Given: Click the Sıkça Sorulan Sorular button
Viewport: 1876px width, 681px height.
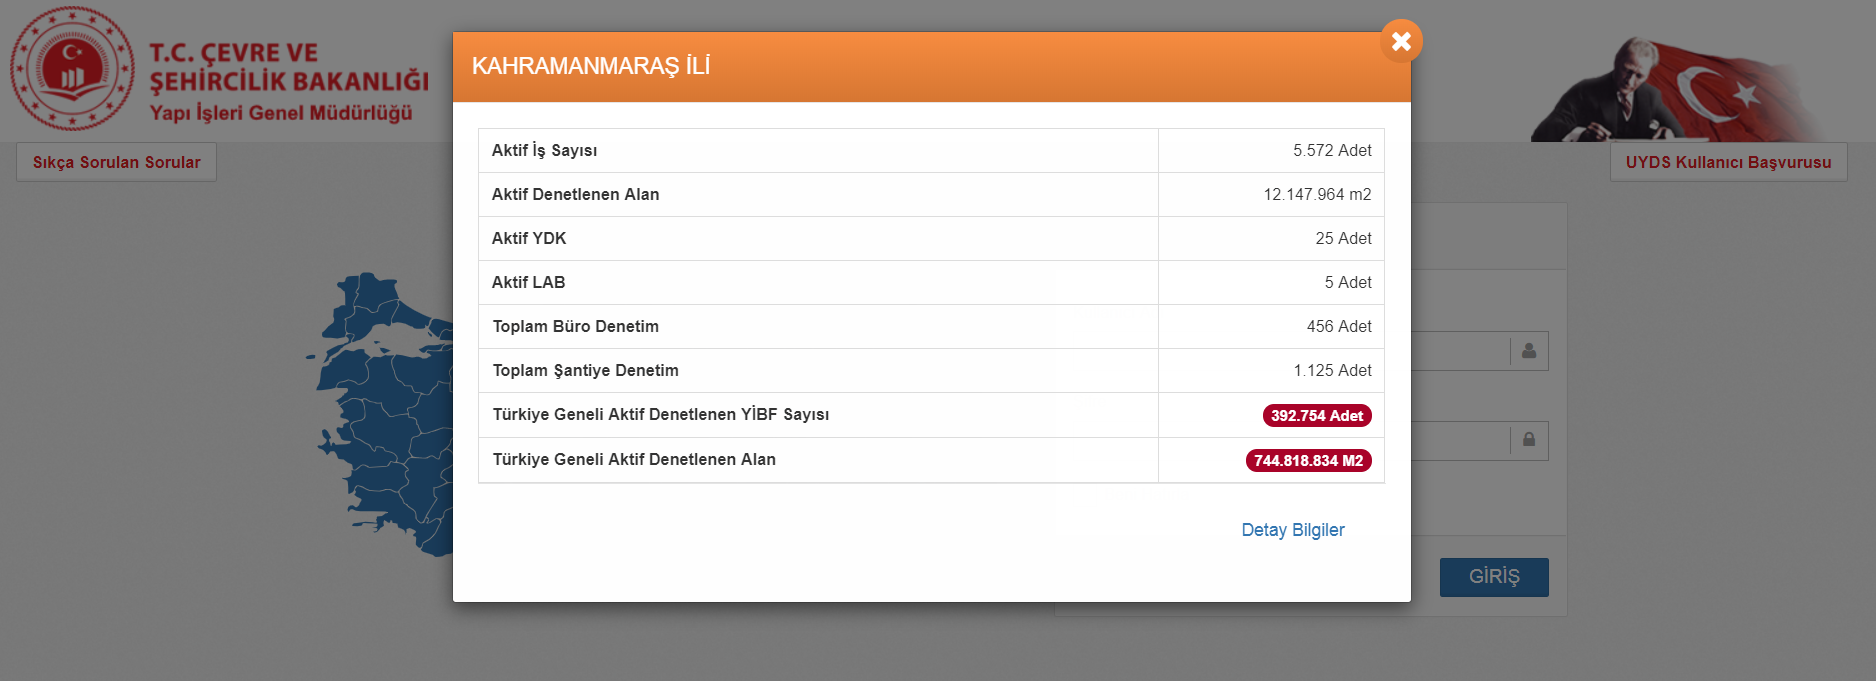Looking at the screenshot, I should pos(116,162).
